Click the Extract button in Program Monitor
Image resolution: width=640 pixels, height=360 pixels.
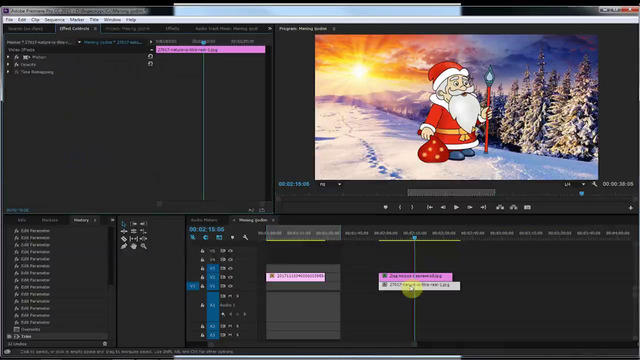(513, 207)
